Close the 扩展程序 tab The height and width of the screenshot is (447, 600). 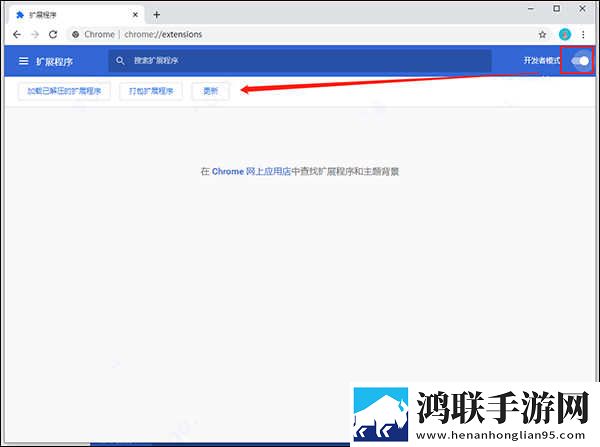(135, 15)
